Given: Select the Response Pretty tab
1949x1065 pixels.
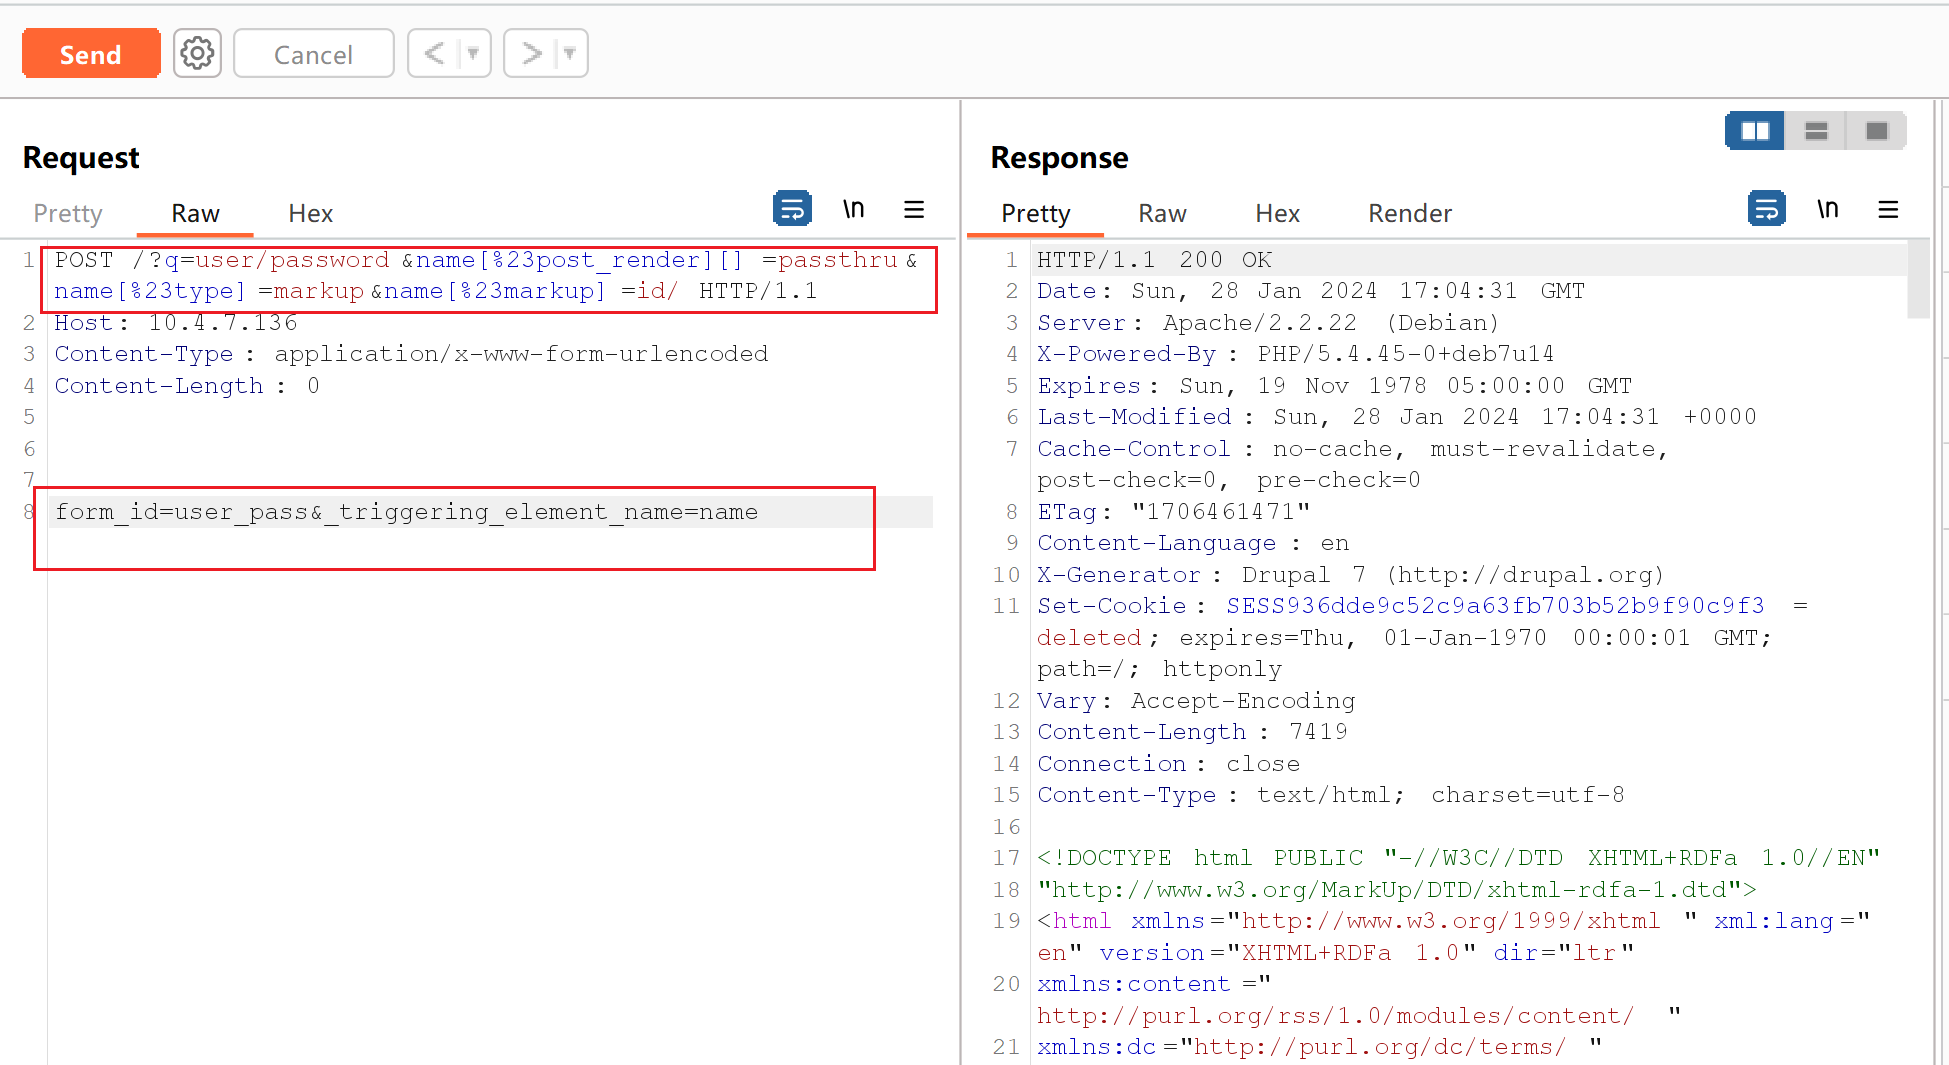Looking at the screenshot, I should (x=1035, y=213).
